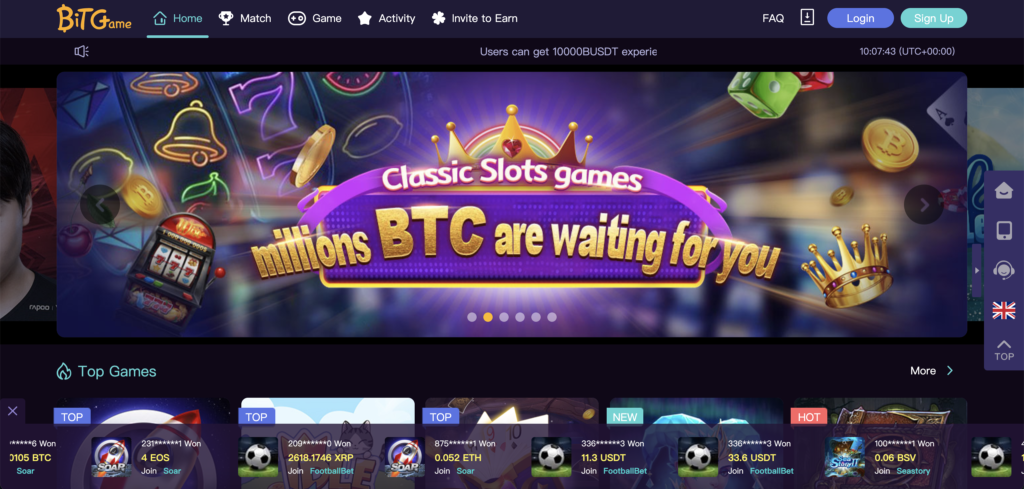
Task: Click the Sign Up button
Action: (x=933, y=18)
